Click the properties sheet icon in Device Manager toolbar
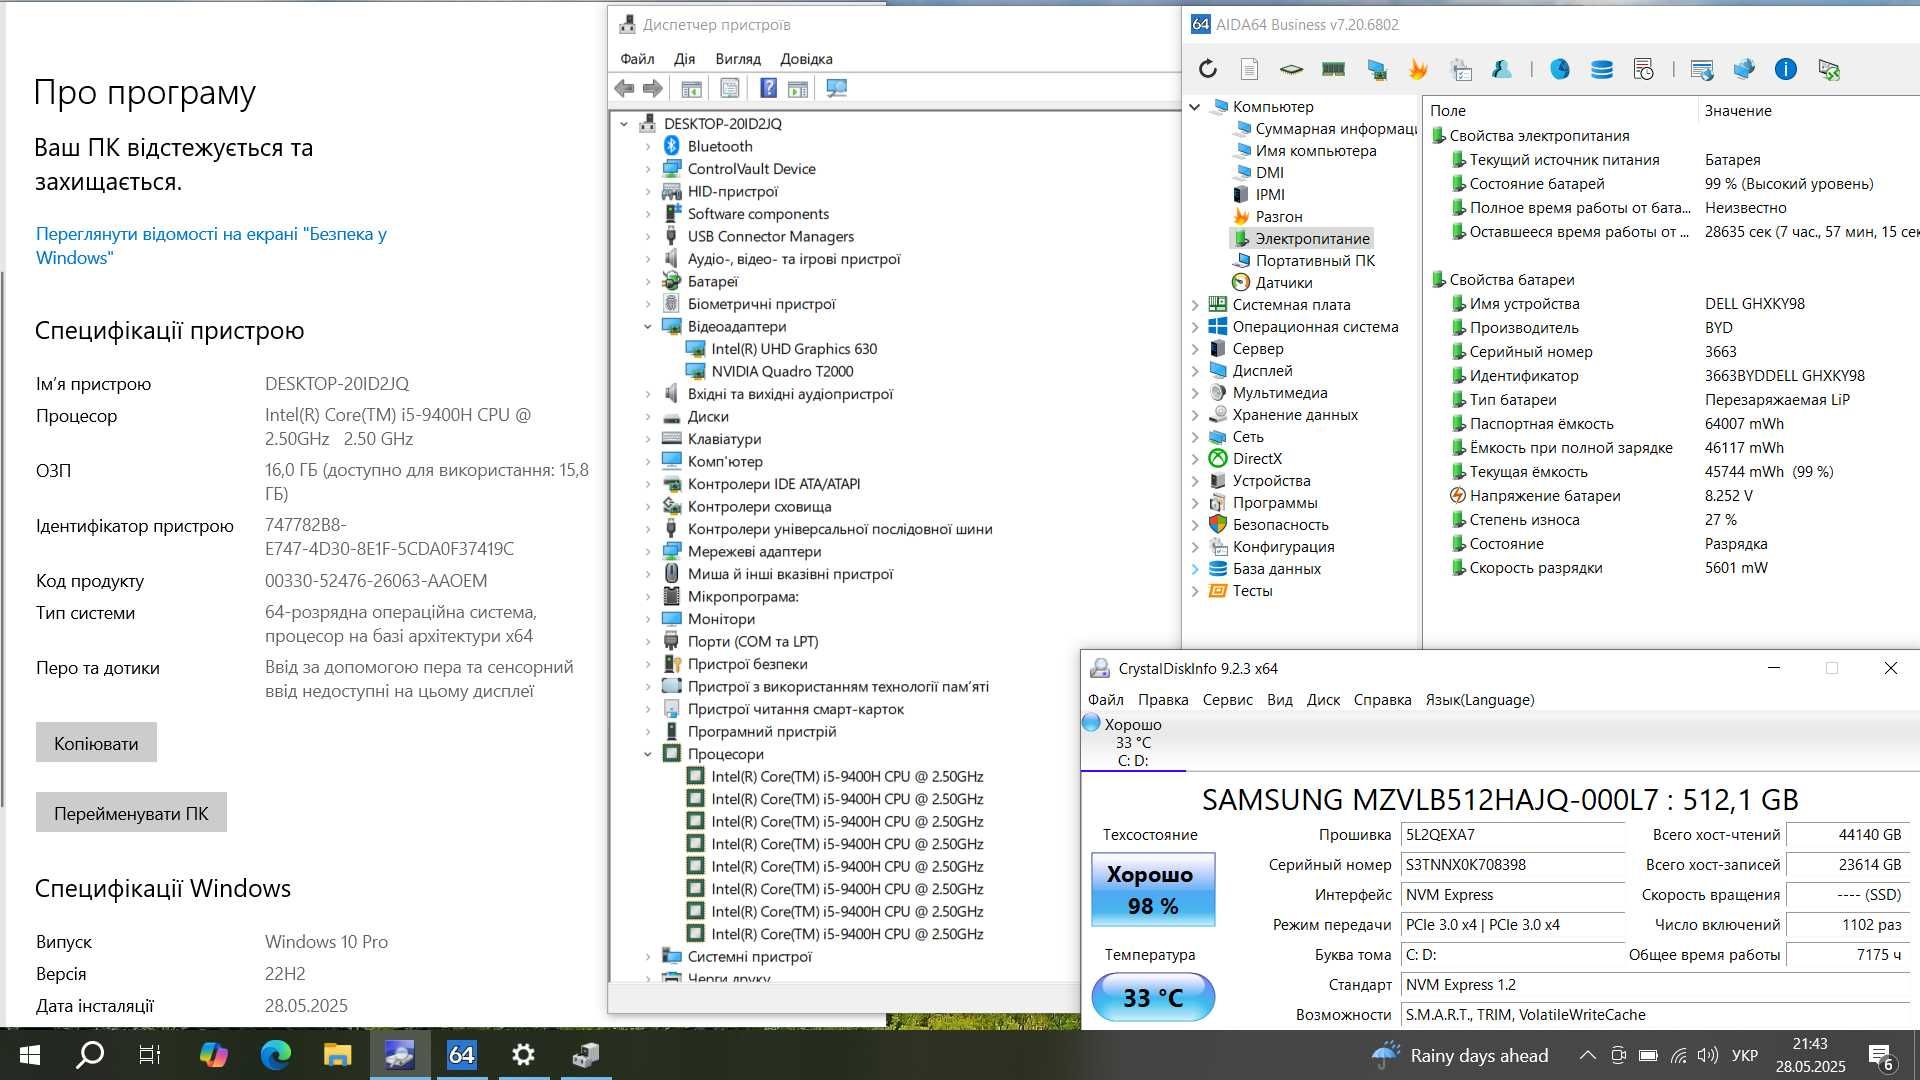 pyautogui.click(x=730, y=88)
